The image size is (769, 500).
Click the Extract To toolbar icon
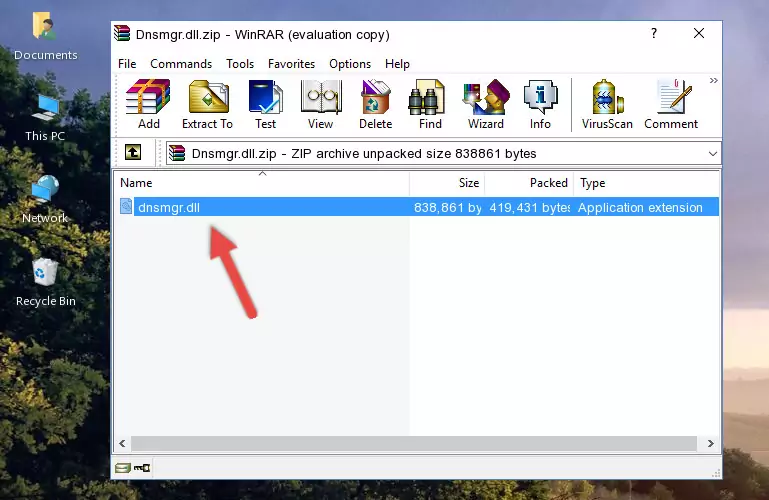207,104
